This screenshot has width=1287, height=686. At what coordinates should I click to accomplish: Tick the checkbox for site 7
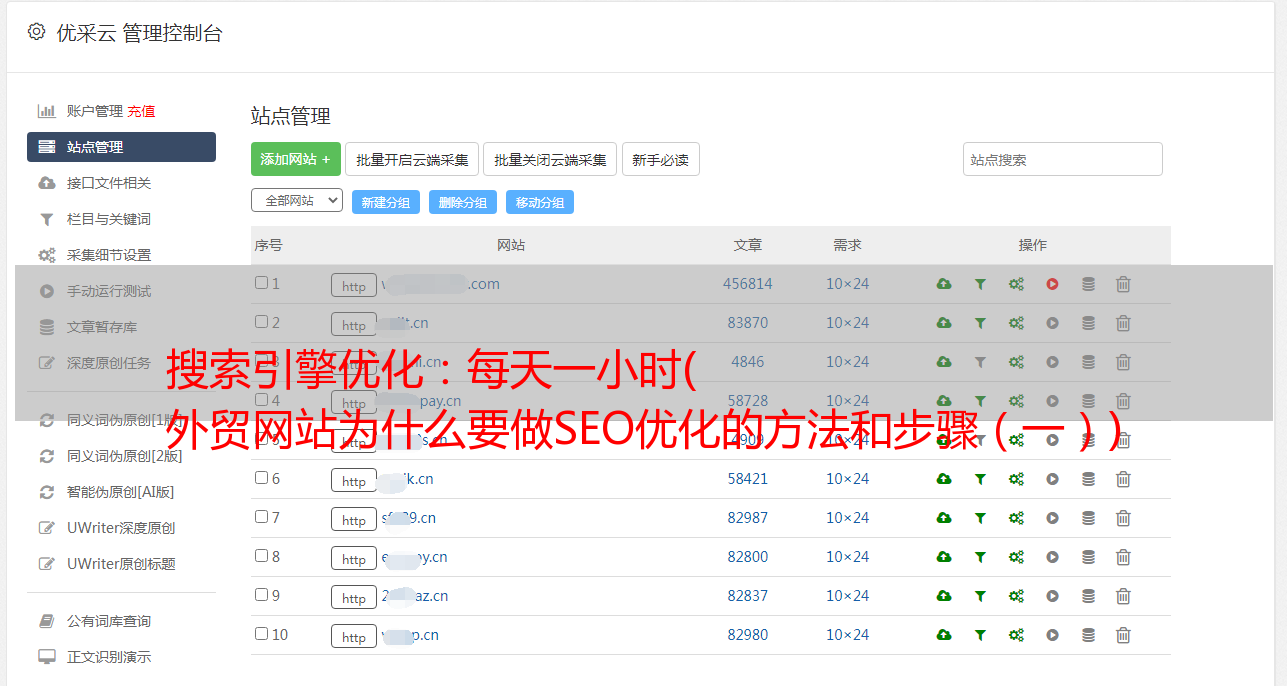point(261,517)
